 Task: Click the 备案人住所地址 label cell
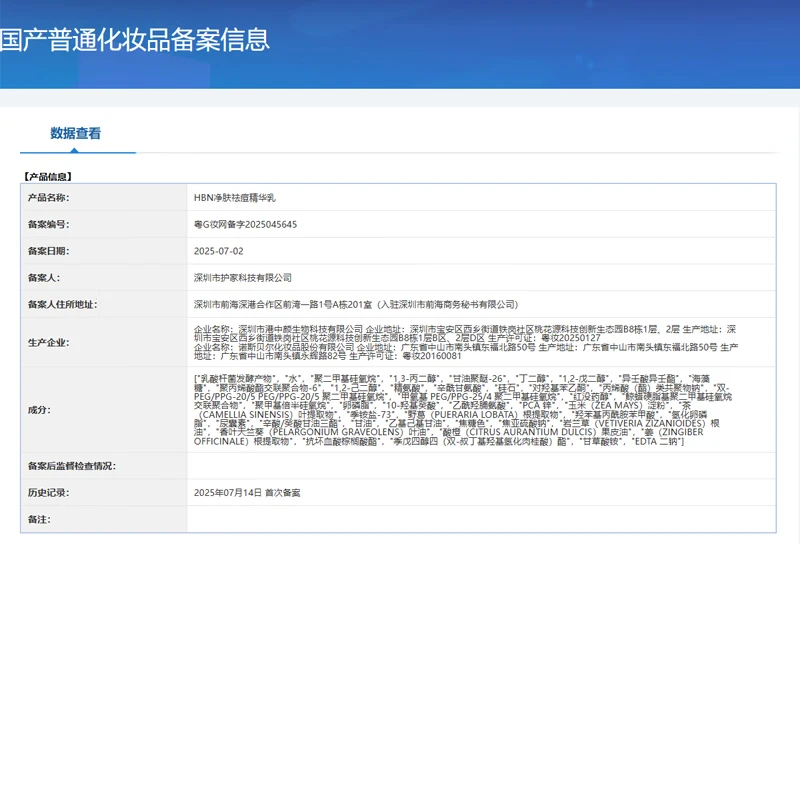tap(62, 304)
